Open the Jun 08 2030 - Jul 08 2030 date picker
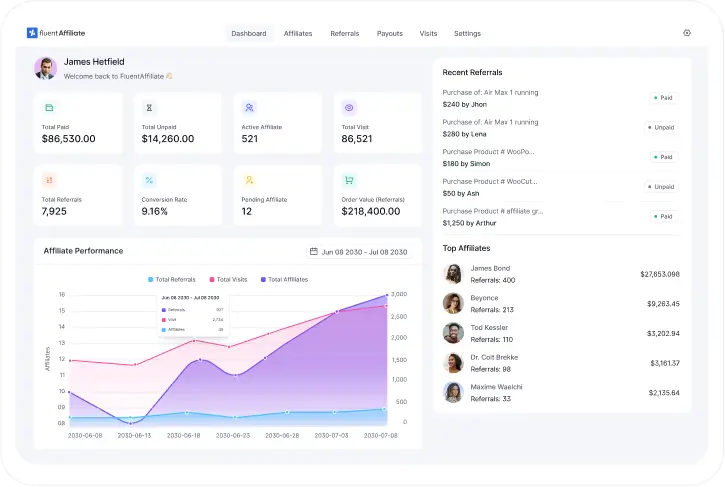Screen dimensions: 725x487 [x=359, y=252]
